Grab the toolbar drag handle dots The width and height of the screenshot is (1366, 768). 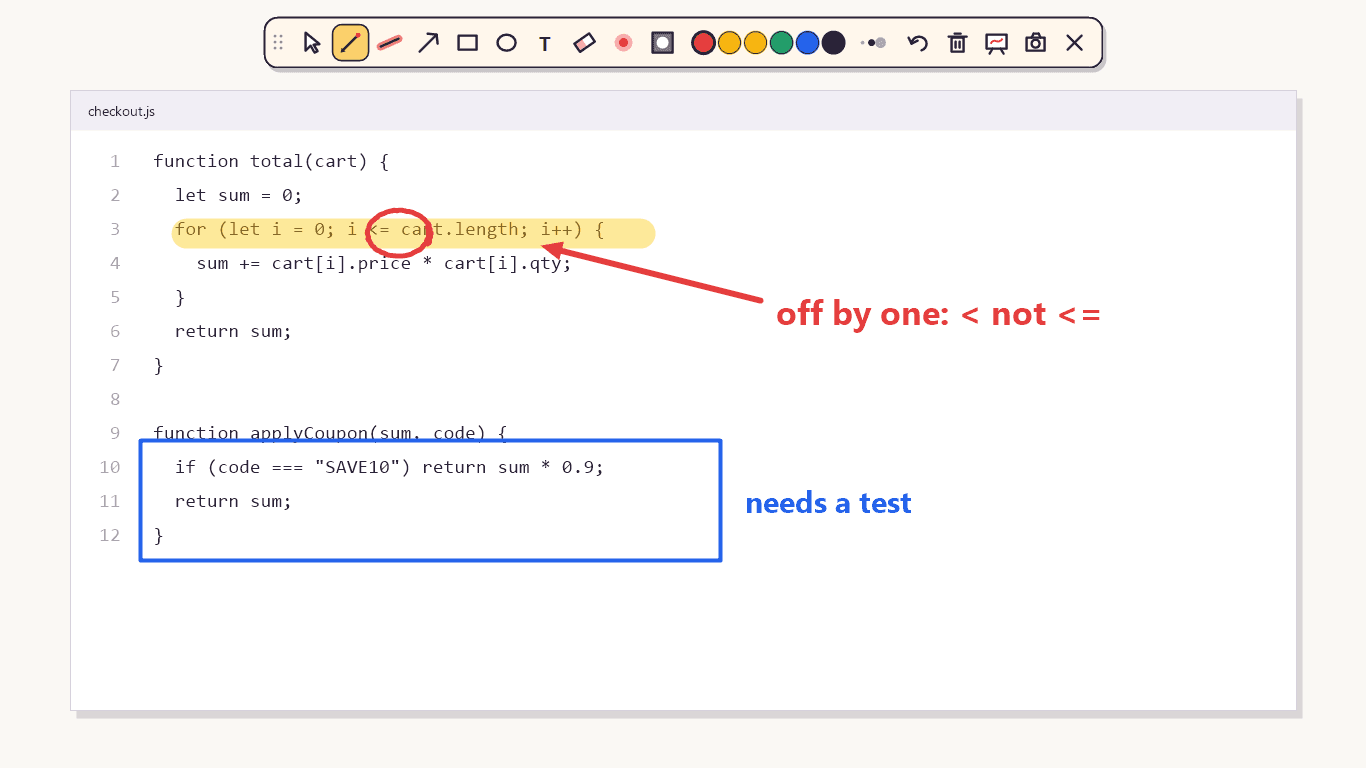coord(278,43)
